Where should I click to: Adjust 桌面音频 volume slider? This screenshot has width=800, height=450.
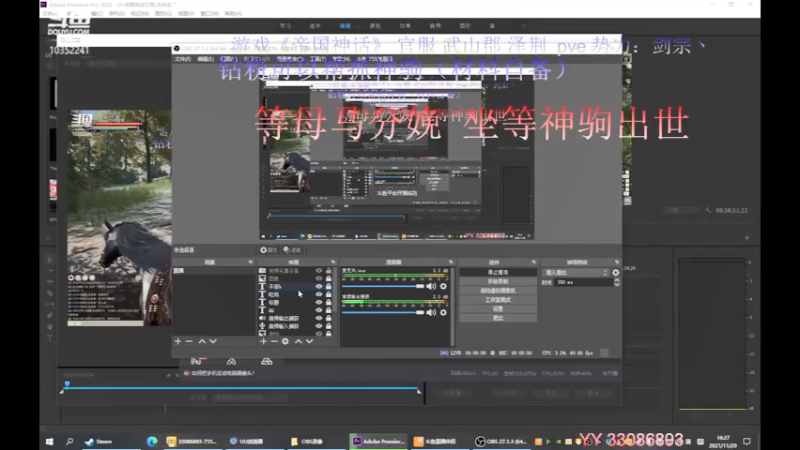[x=383, y=312]
